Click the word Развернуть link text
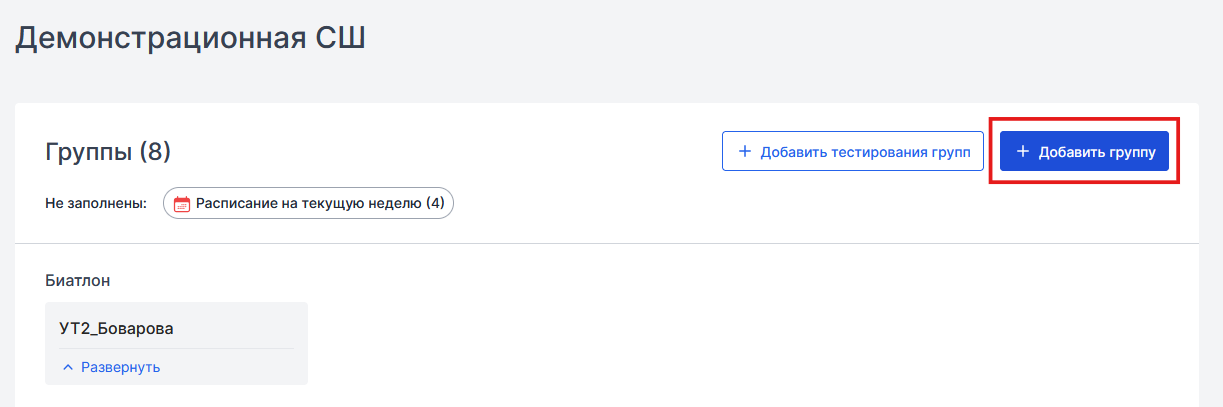 tap(120, 367)
